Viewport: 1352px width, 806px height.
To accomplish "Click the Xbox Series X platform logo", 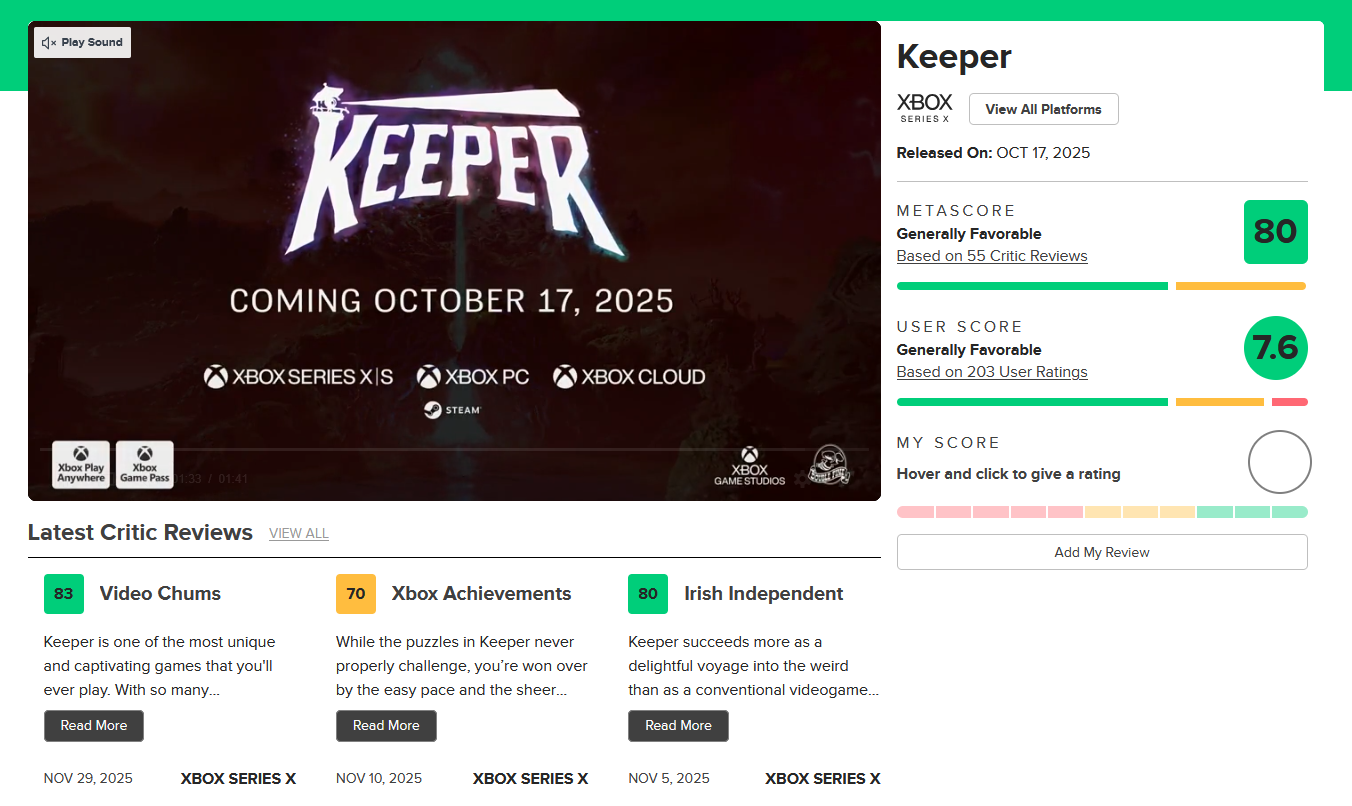I will [925, 108].
